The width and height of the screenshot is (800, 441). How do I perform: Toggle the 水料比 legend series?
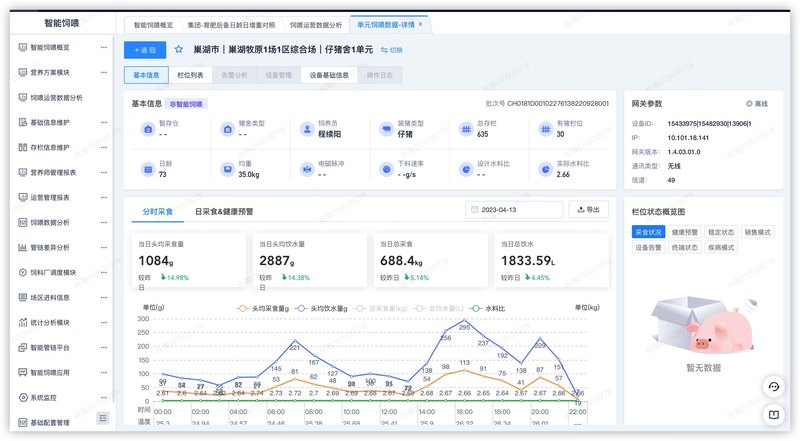[488, 309]
